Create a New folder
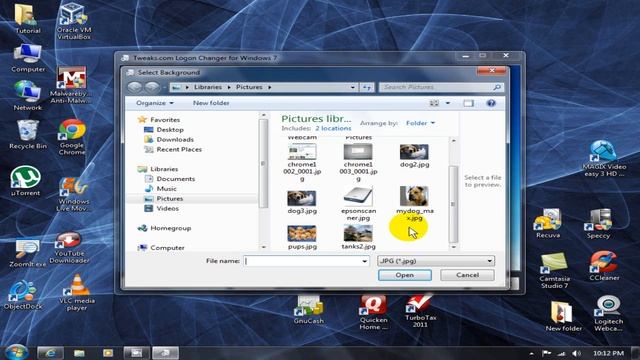Image resolution: width=640 pixels, height=360 pixels. coord(211,103)
